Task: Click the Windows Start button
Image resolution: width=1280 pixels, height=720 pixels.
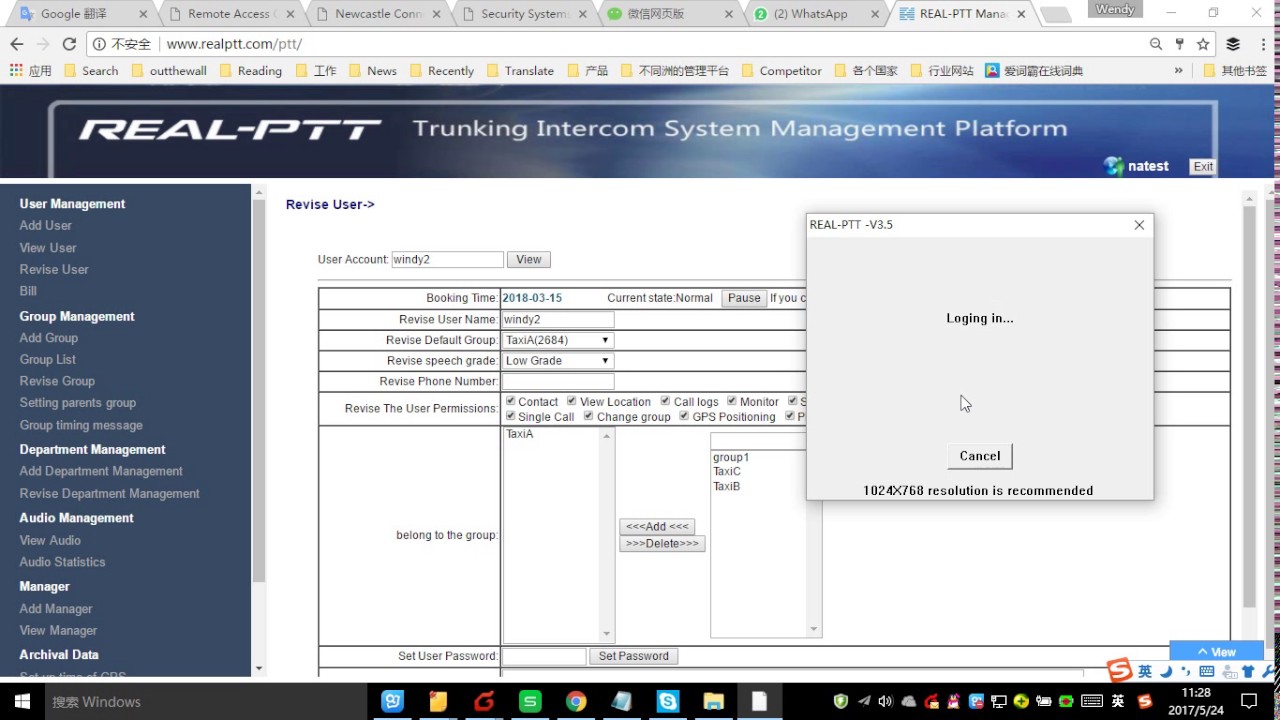Action: pos(22,701)
